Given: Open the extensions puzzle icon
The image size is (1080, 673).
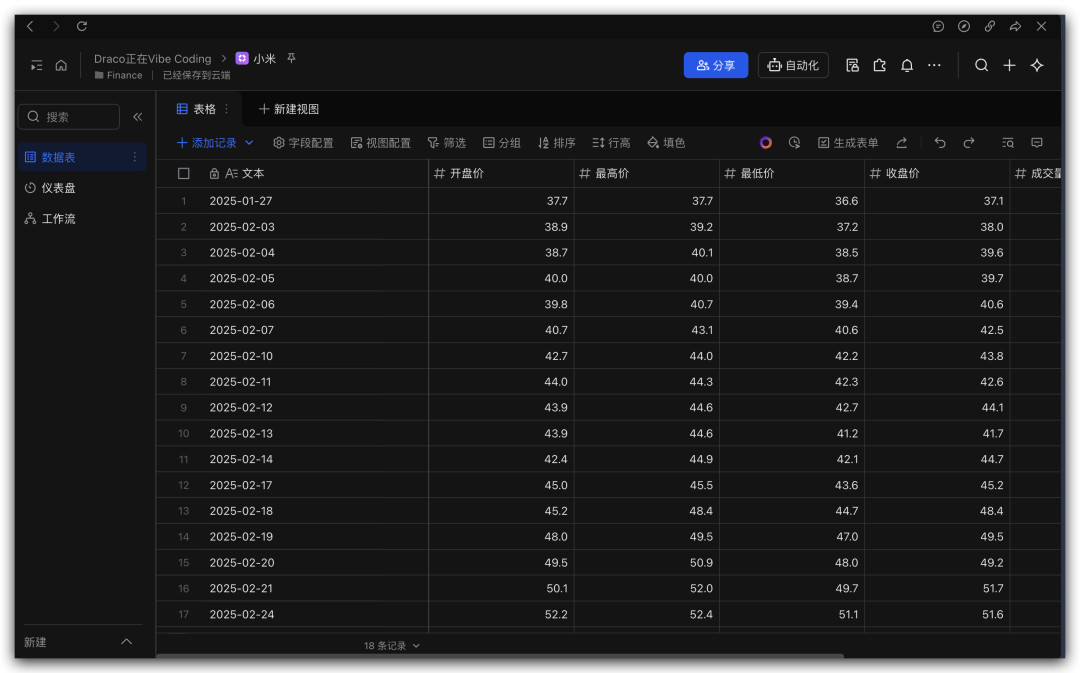Looking at the screenshot, I should pos(880,65).
